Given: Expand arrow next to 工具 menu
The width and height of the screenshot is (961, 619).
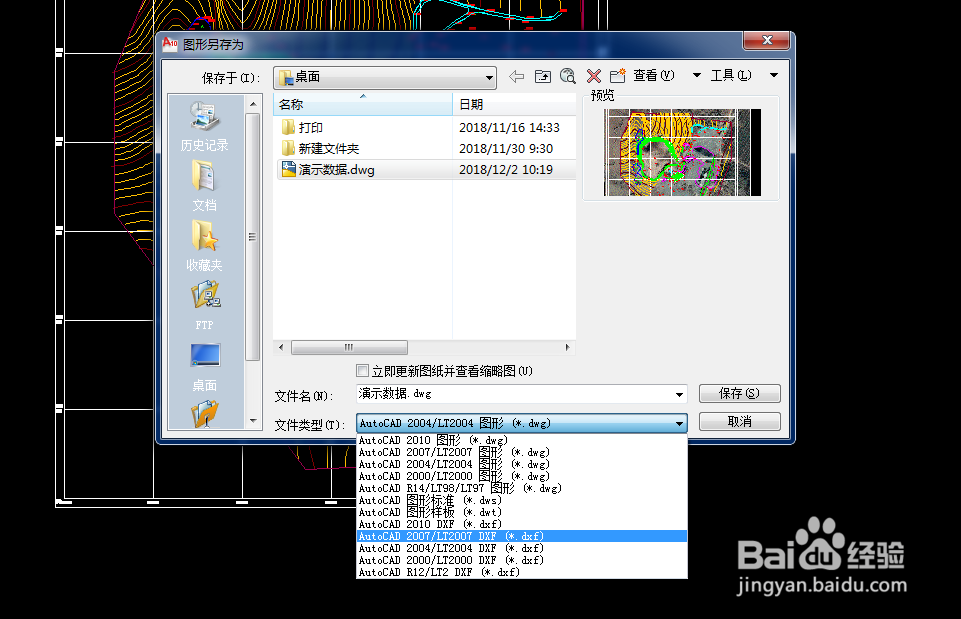Looking at the screenshot, I should (x=773, y=75).
